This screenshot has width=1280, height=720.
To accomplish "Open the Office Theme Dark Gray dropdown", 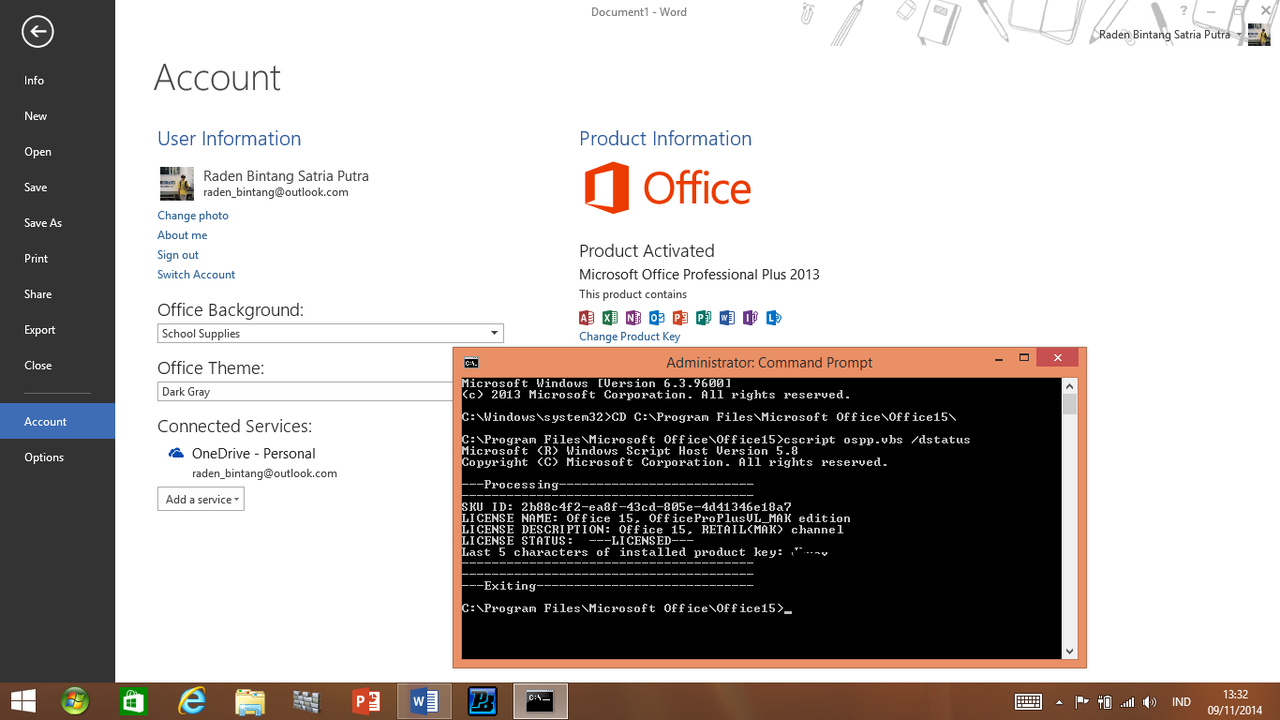I will pyautogui.click(x=305, y=392).
